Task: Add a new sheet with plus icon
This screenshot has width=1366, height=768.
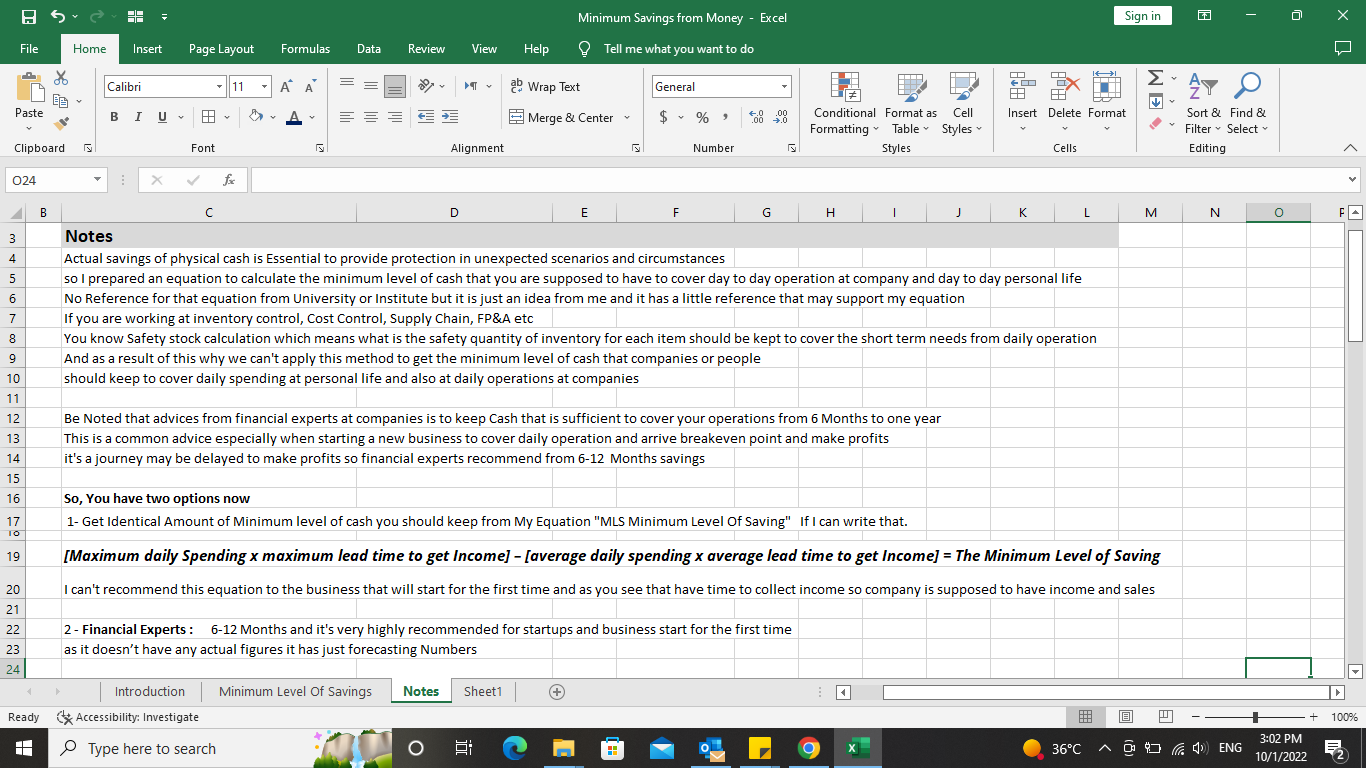Action: click(x=557, y=692)
